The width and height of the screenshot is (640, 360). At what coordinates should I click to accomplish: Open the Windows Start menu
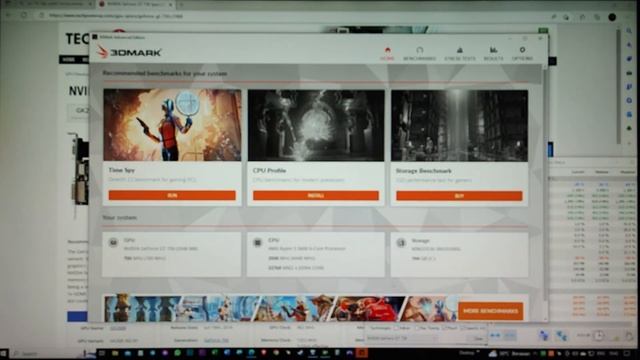click(x=4, y=353)
